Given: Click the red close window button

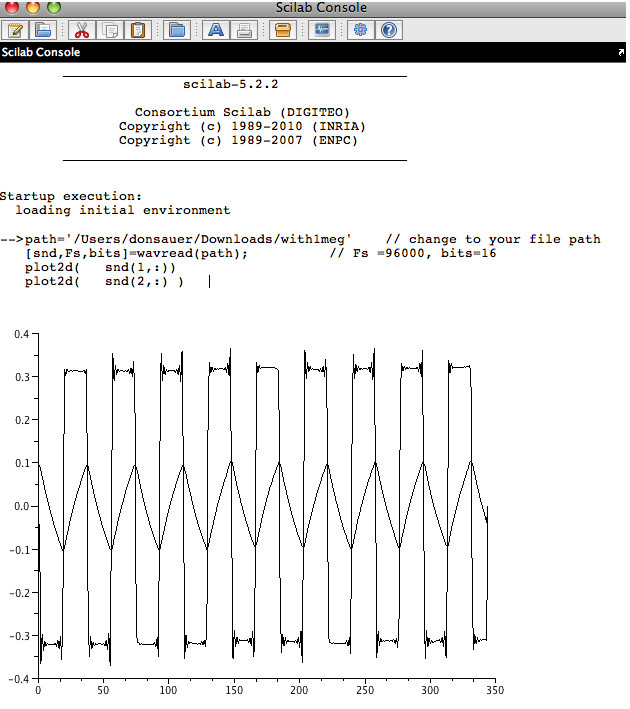Looking at the screenshot, I should pos(12,7).
